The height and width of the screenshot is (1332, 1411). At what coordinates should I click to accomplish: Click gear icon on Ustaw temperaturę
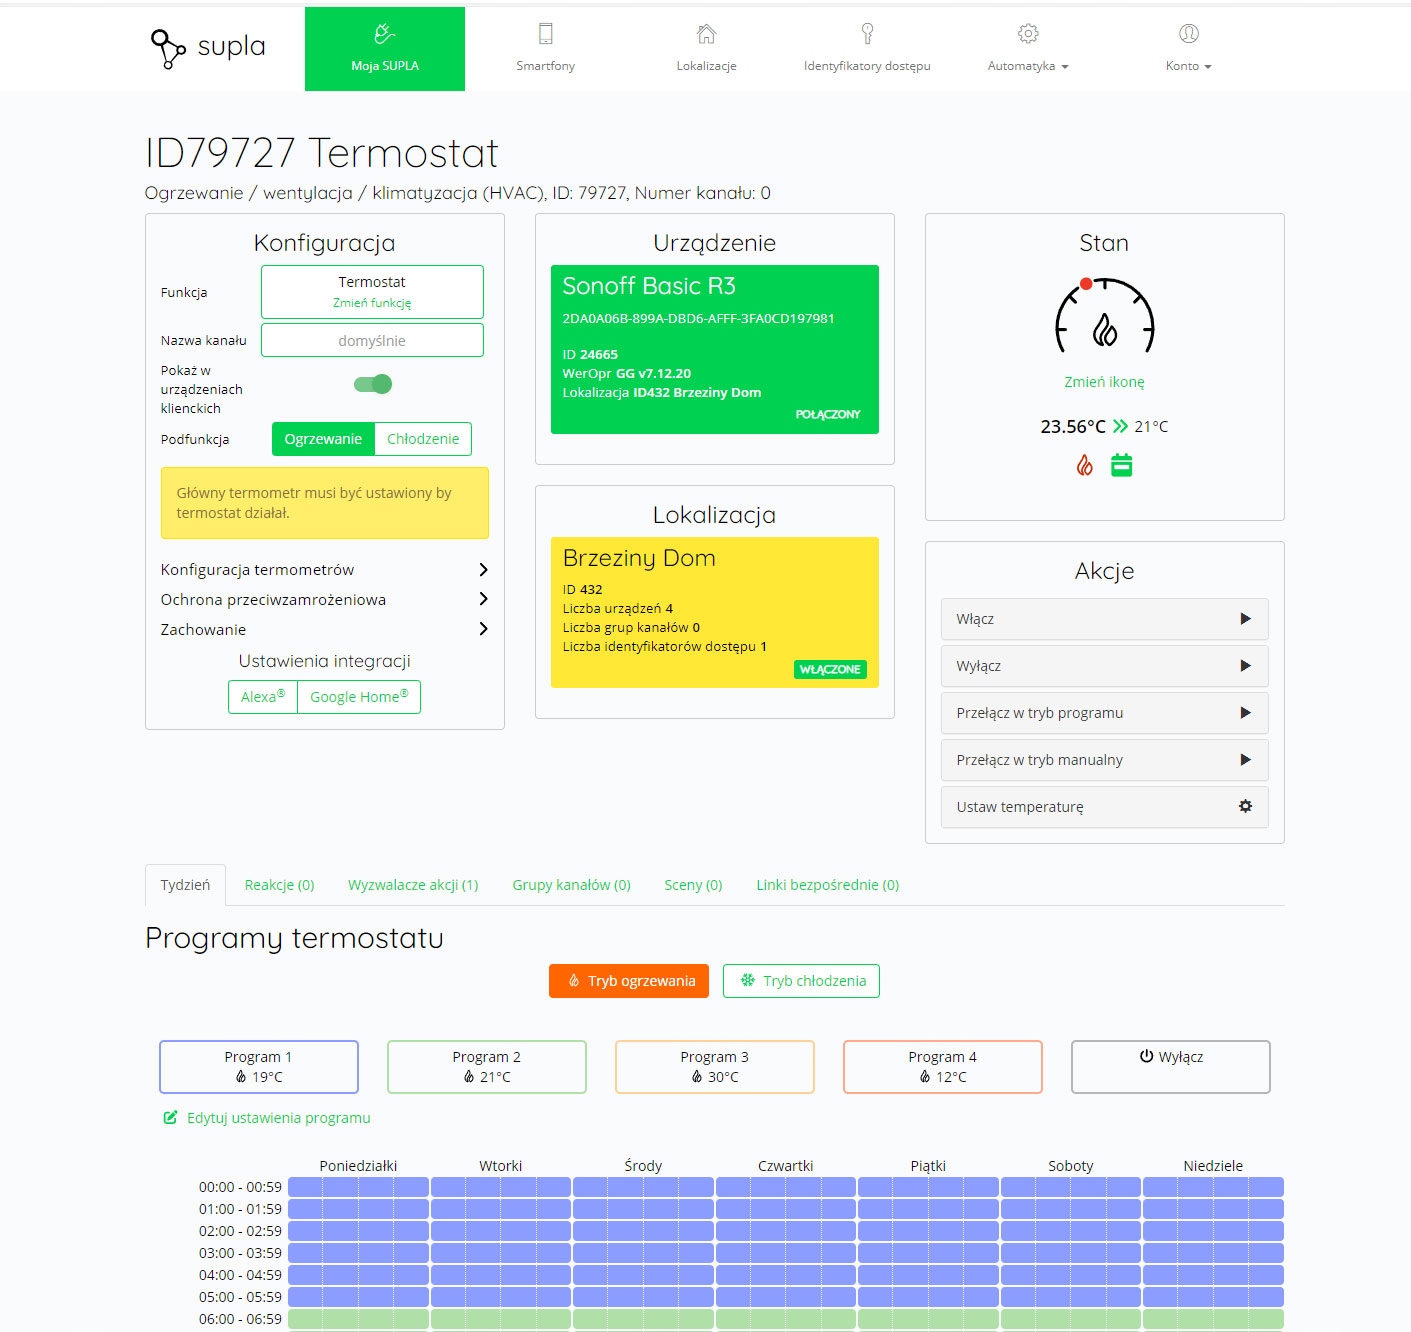(x=1245, y=806)
